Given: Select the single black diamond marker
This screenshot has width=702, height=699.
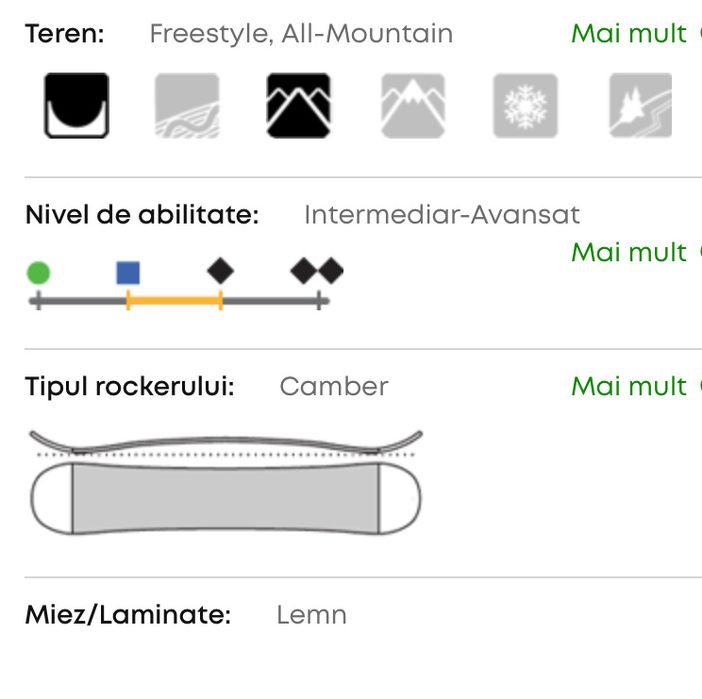Looking at the screenshot, I should (220, 271).
